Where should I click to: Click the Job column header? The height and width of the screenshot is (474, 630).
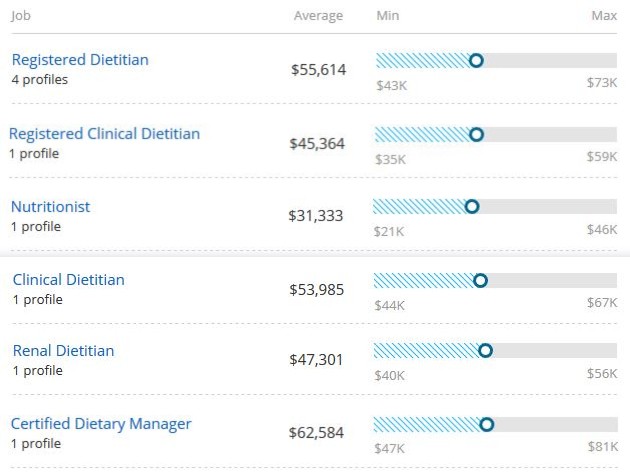point(21,16)
